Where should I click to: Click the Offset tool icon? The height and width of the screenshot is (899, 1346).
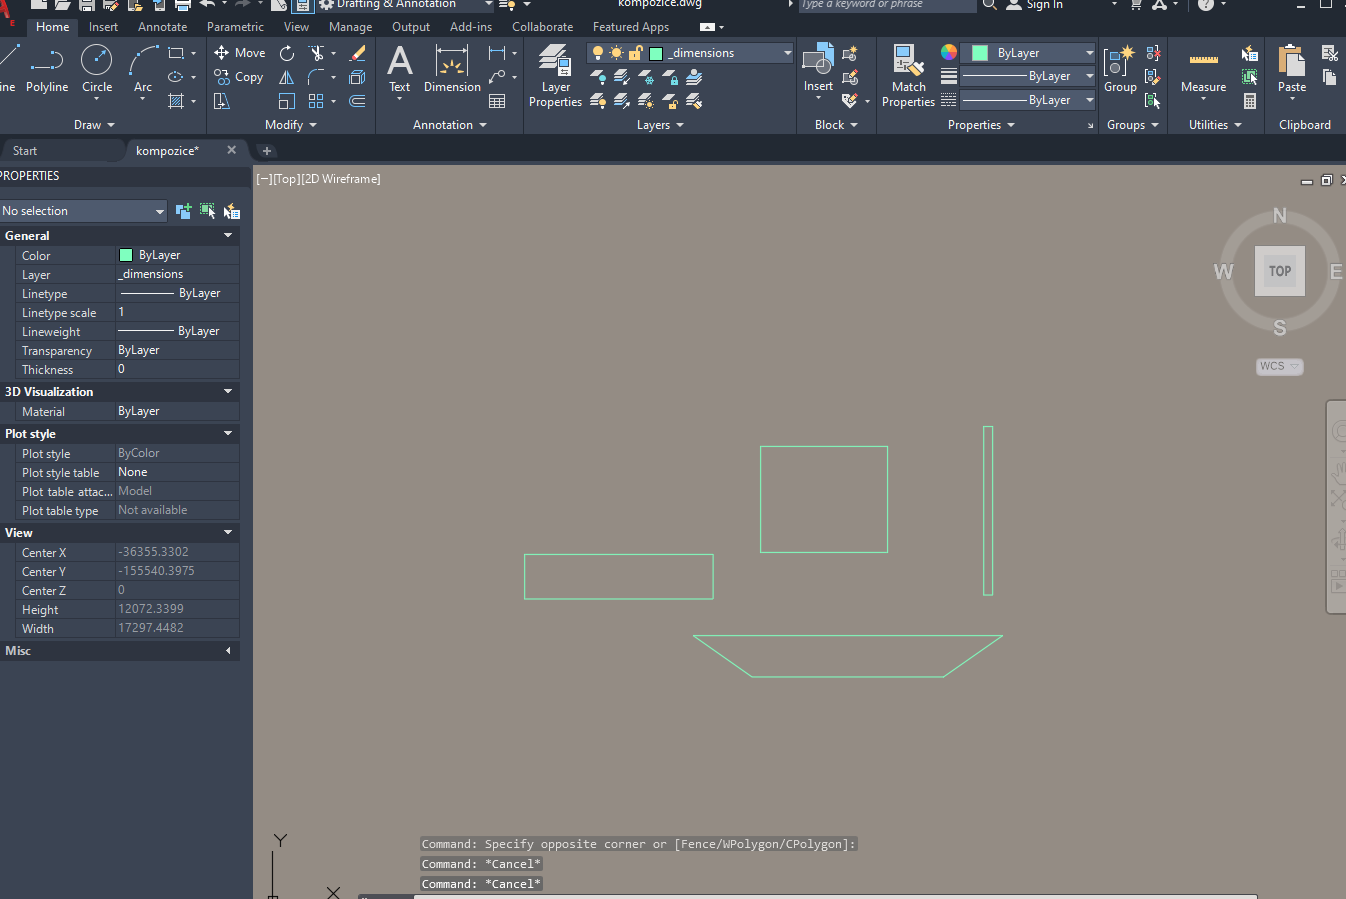[357, 101]
